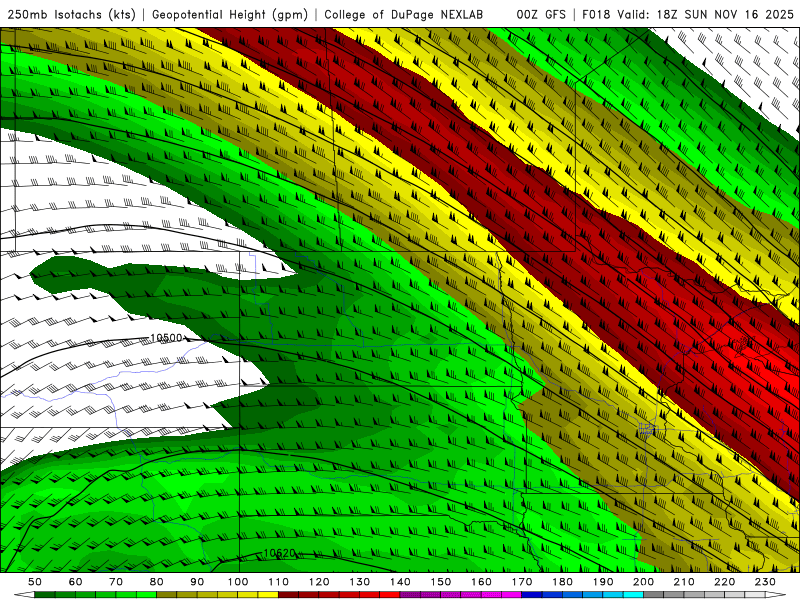Click the 50 value on the legend
The width and height of the screenshot is (800, 600).
(35, 582)
